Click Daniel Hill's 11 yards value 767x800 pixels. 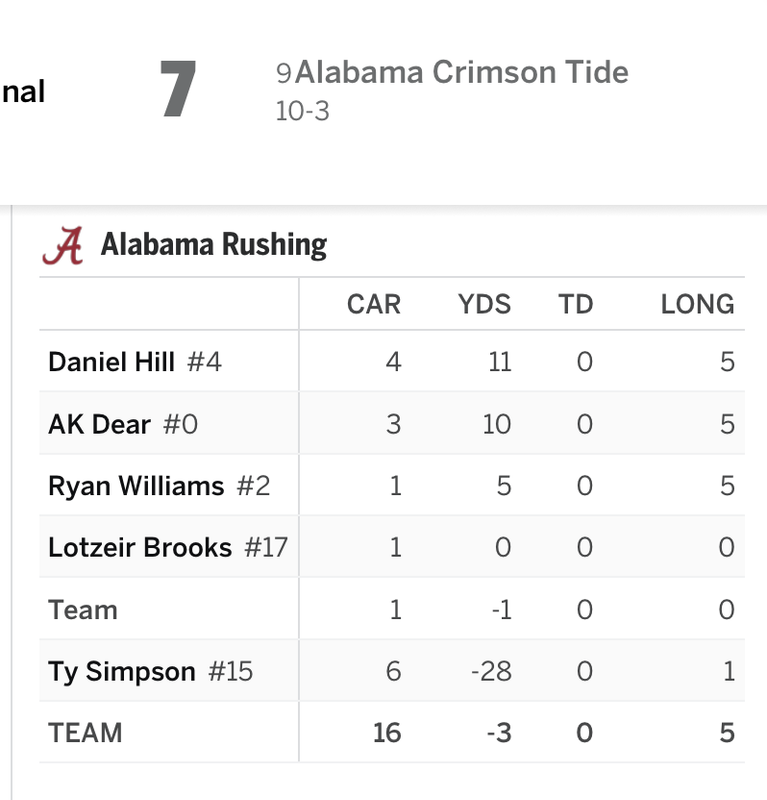[x=499, y=361]
